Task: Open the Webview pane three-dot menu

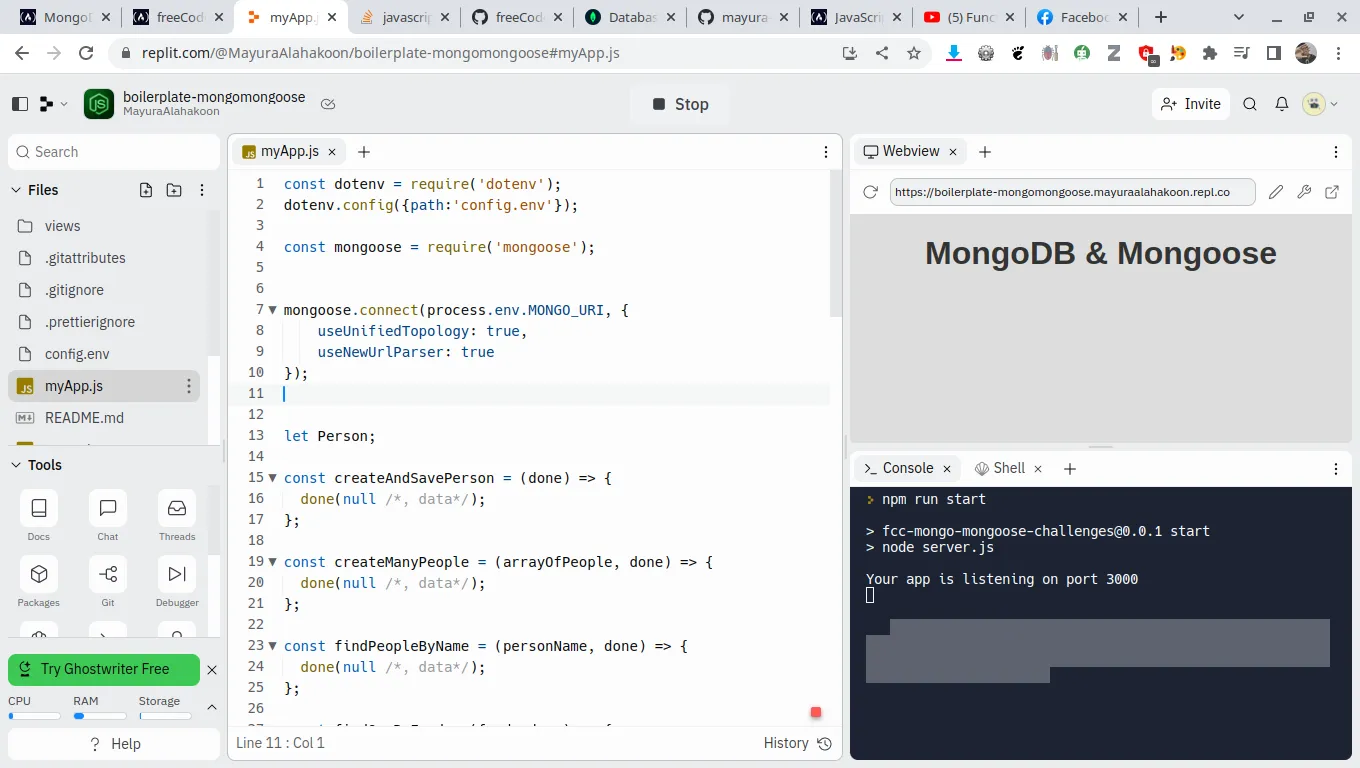Action: [x=1336, y=152]
